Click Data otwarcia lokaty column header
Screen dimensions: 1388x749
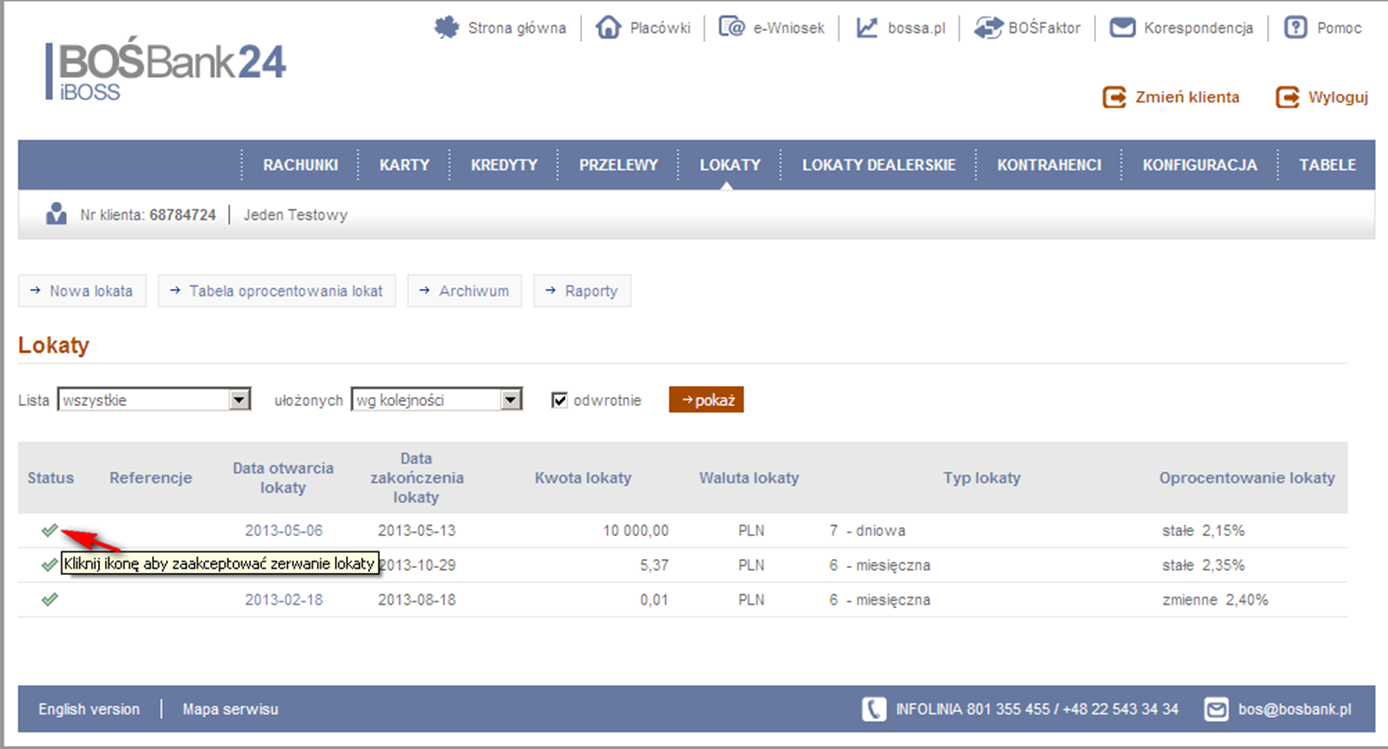pyautogui.click(x=283, y=477)
